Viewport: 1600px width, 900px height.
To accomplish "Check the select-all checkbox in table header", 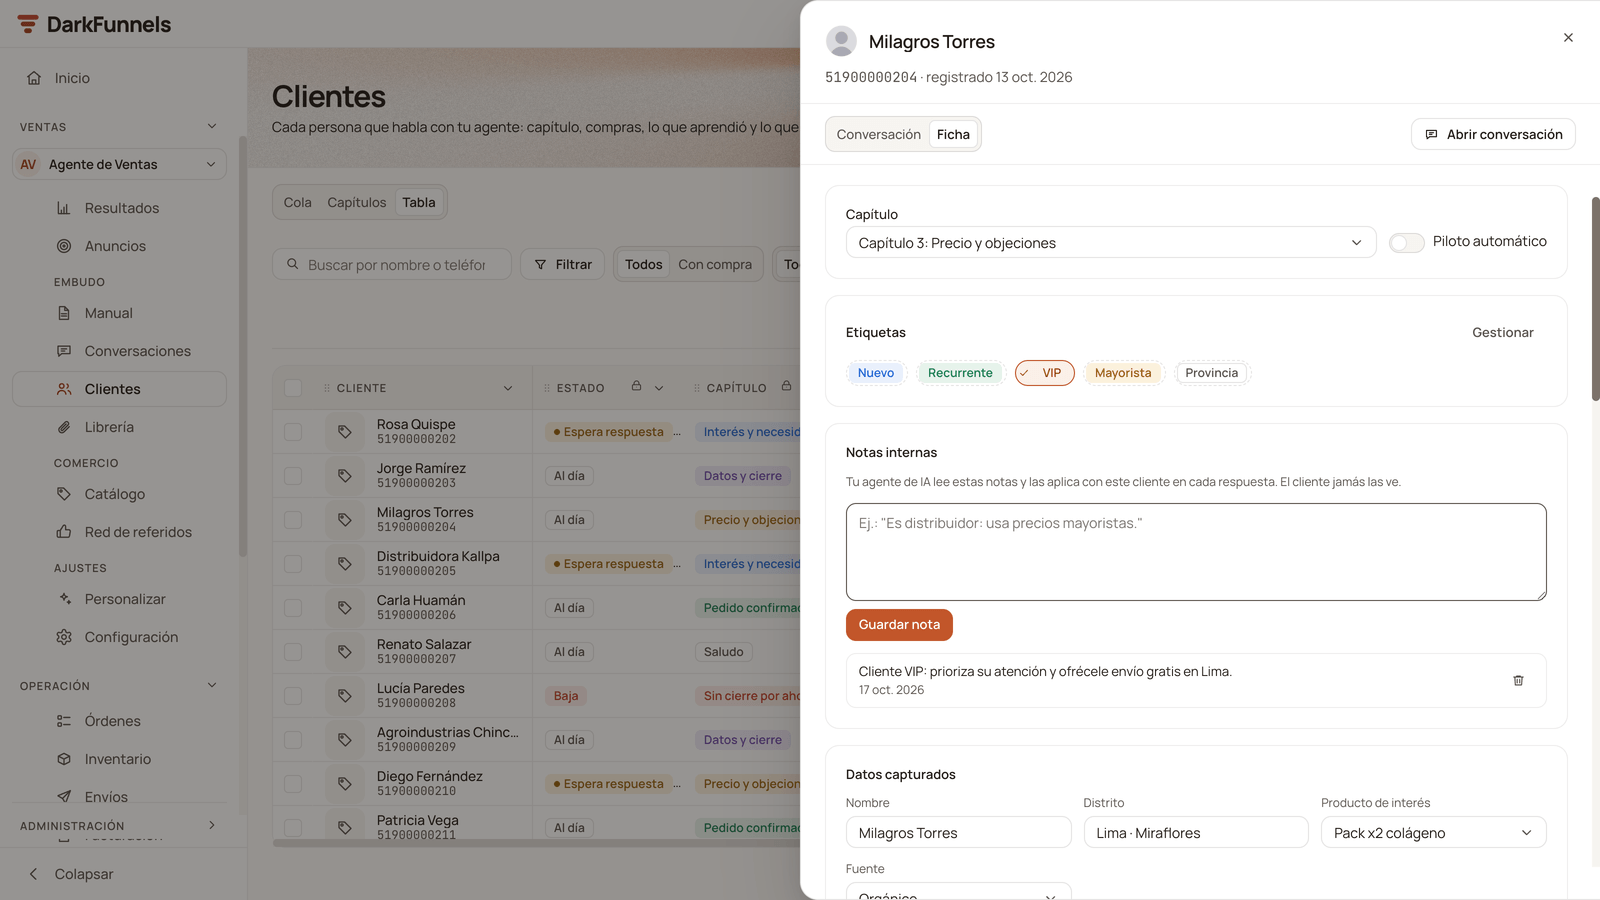I will pos(293,388).
